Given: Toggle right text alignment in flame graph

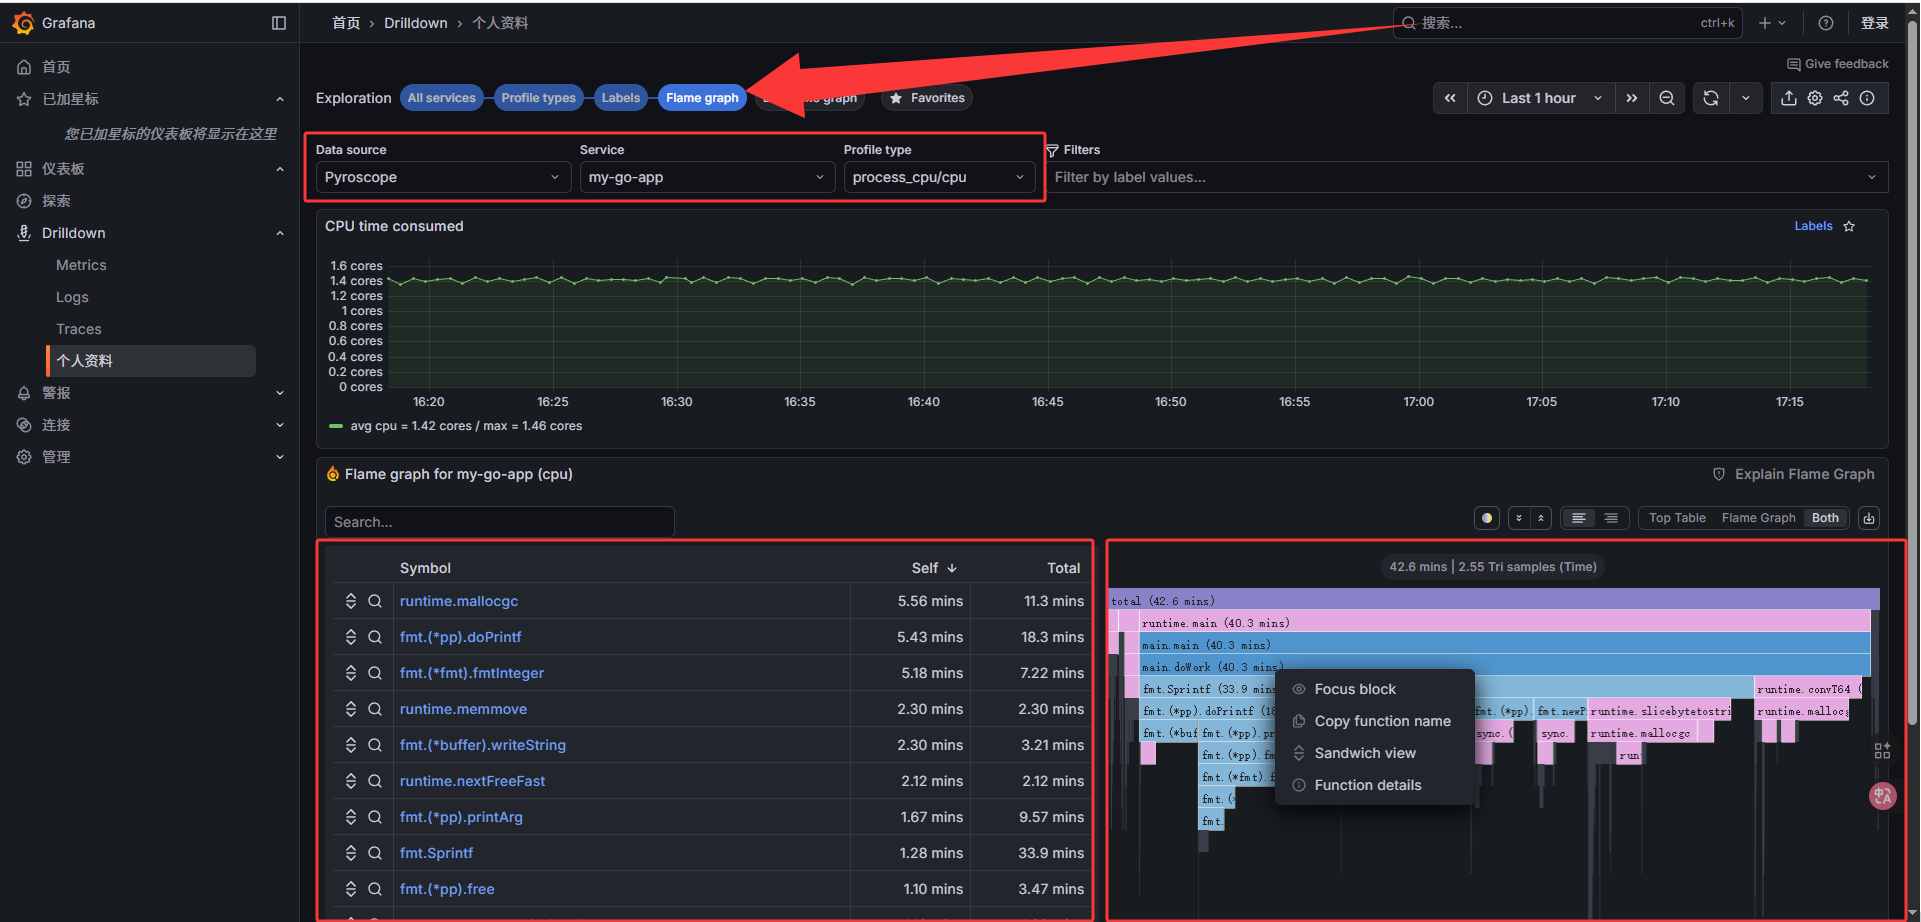Looking at the screenshot, I should [1611, 518].
